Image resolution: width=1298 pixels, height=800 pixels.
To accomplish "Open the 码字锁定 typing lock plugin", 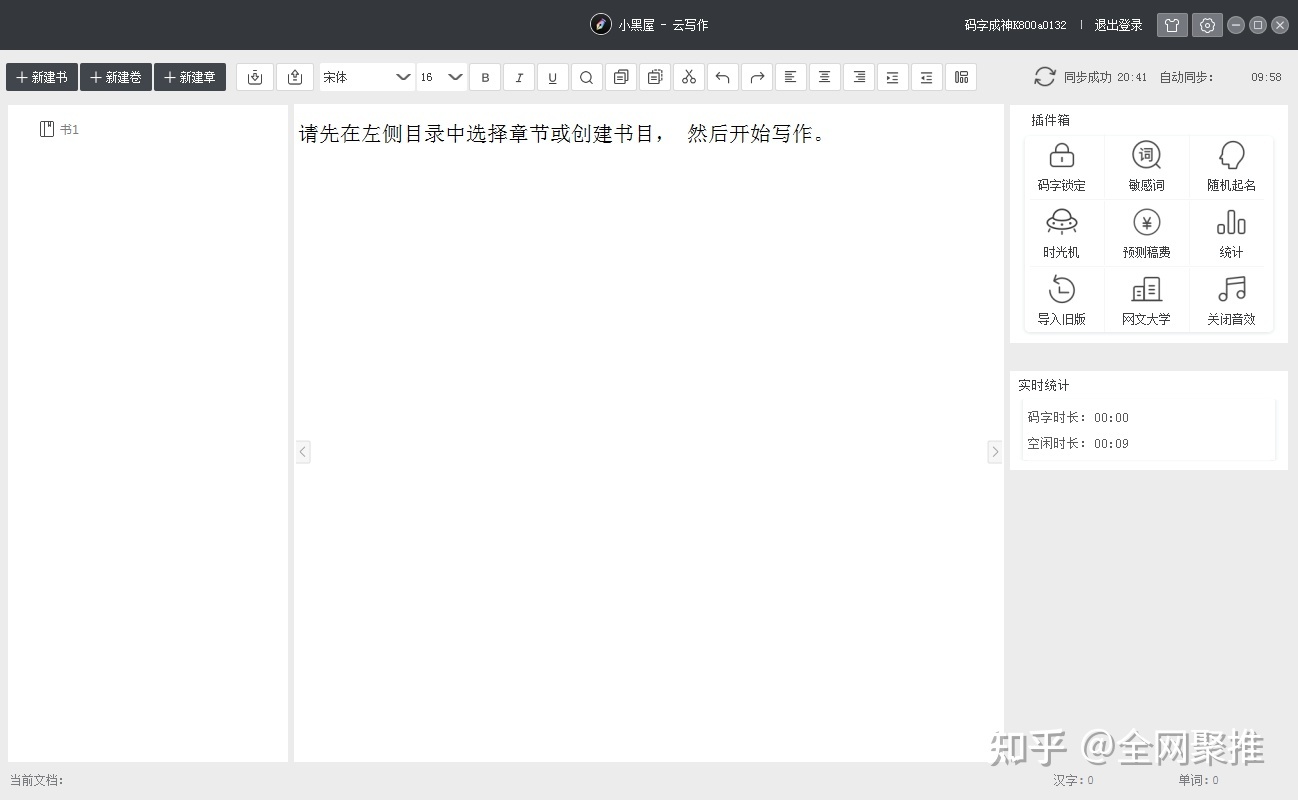I will pos(1061,167).
